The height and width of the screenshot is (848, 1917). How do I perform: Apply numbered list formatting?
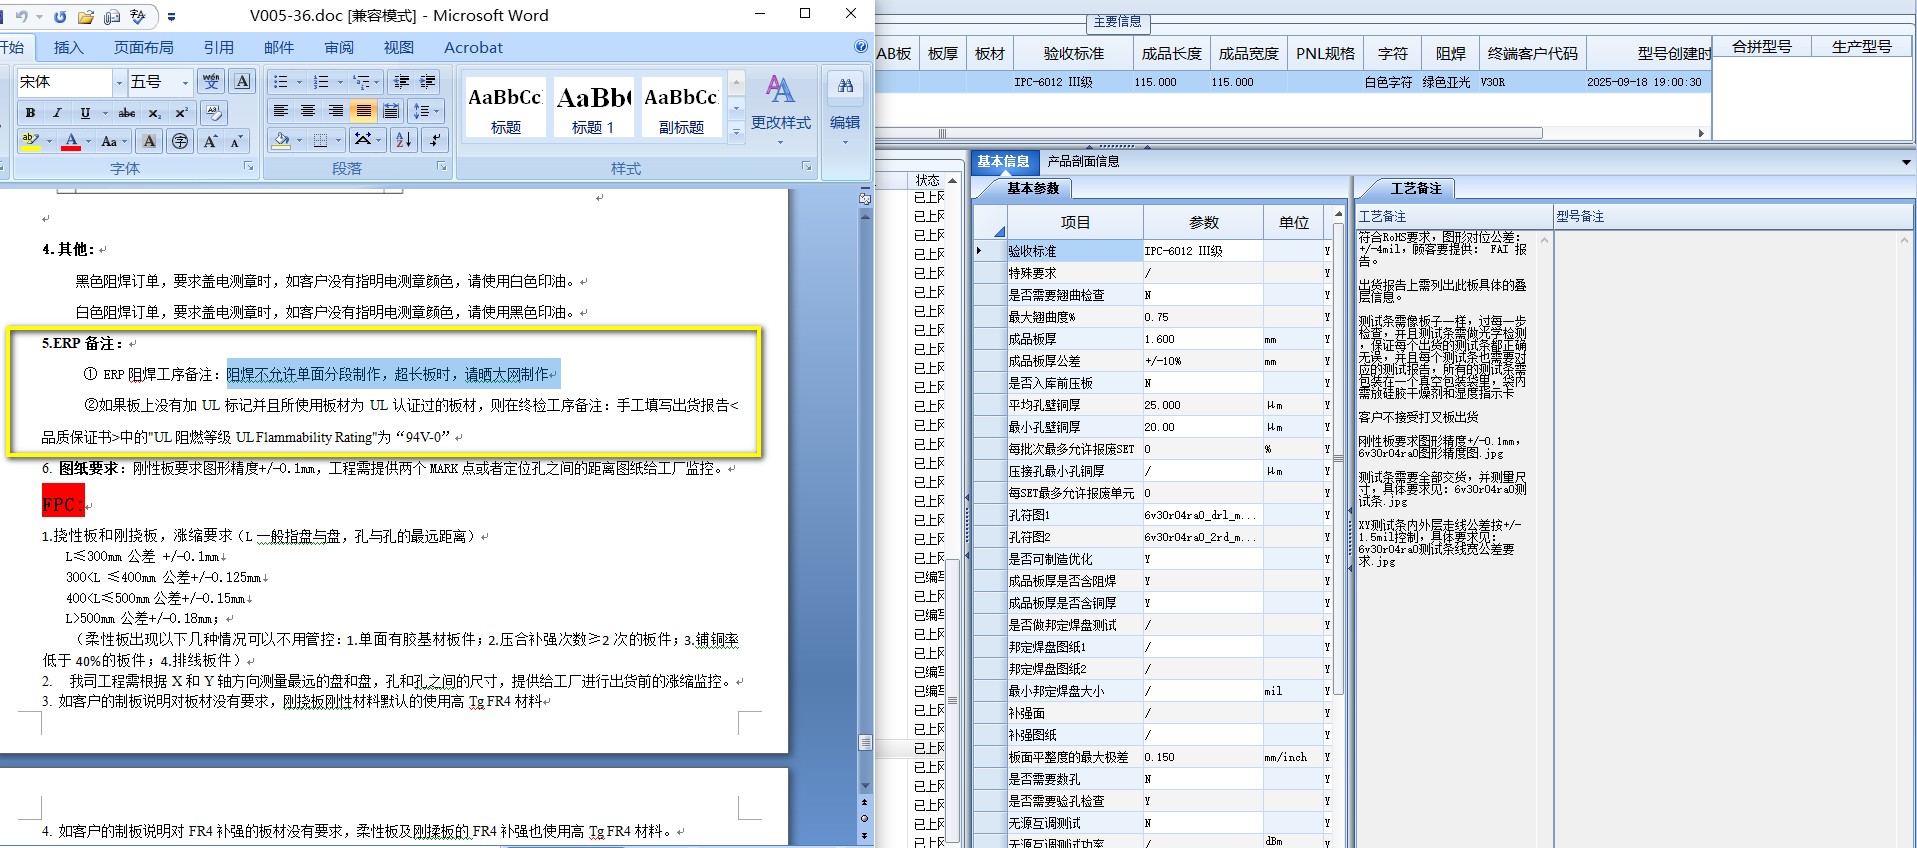[321, 82]
